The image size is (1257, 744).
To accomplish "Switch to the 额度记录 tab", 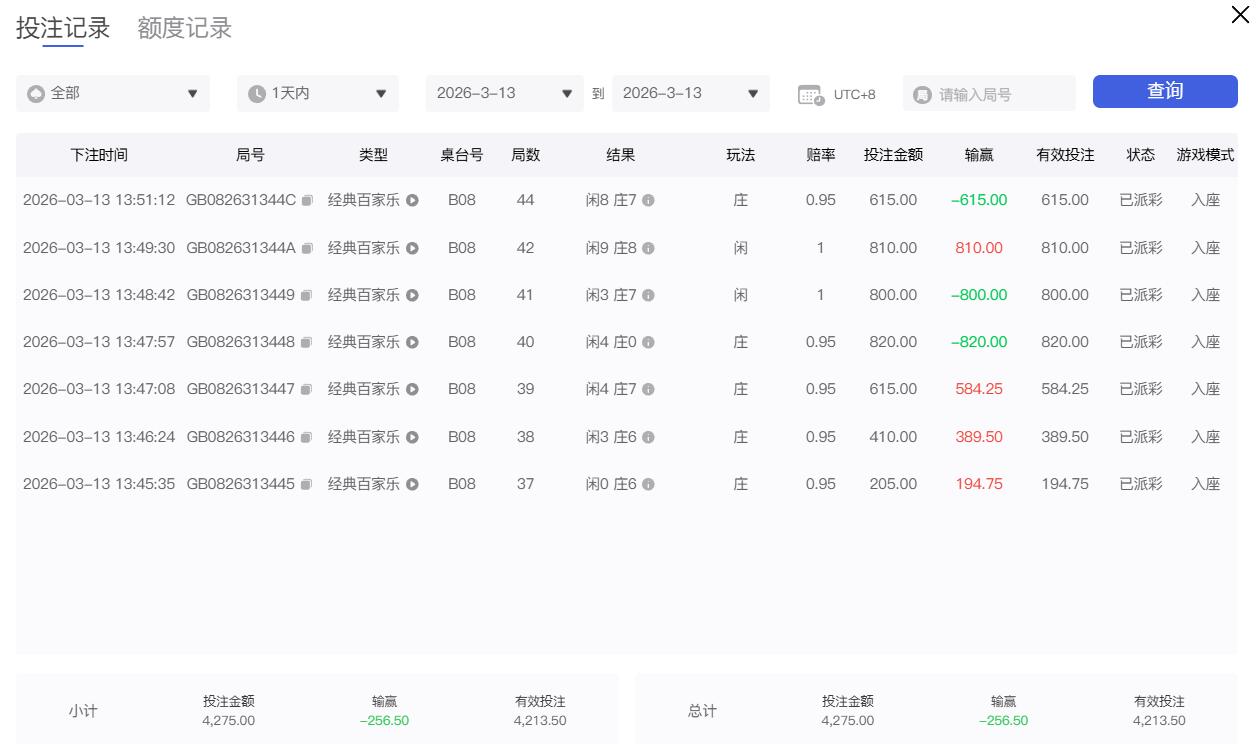I will 185,28.
